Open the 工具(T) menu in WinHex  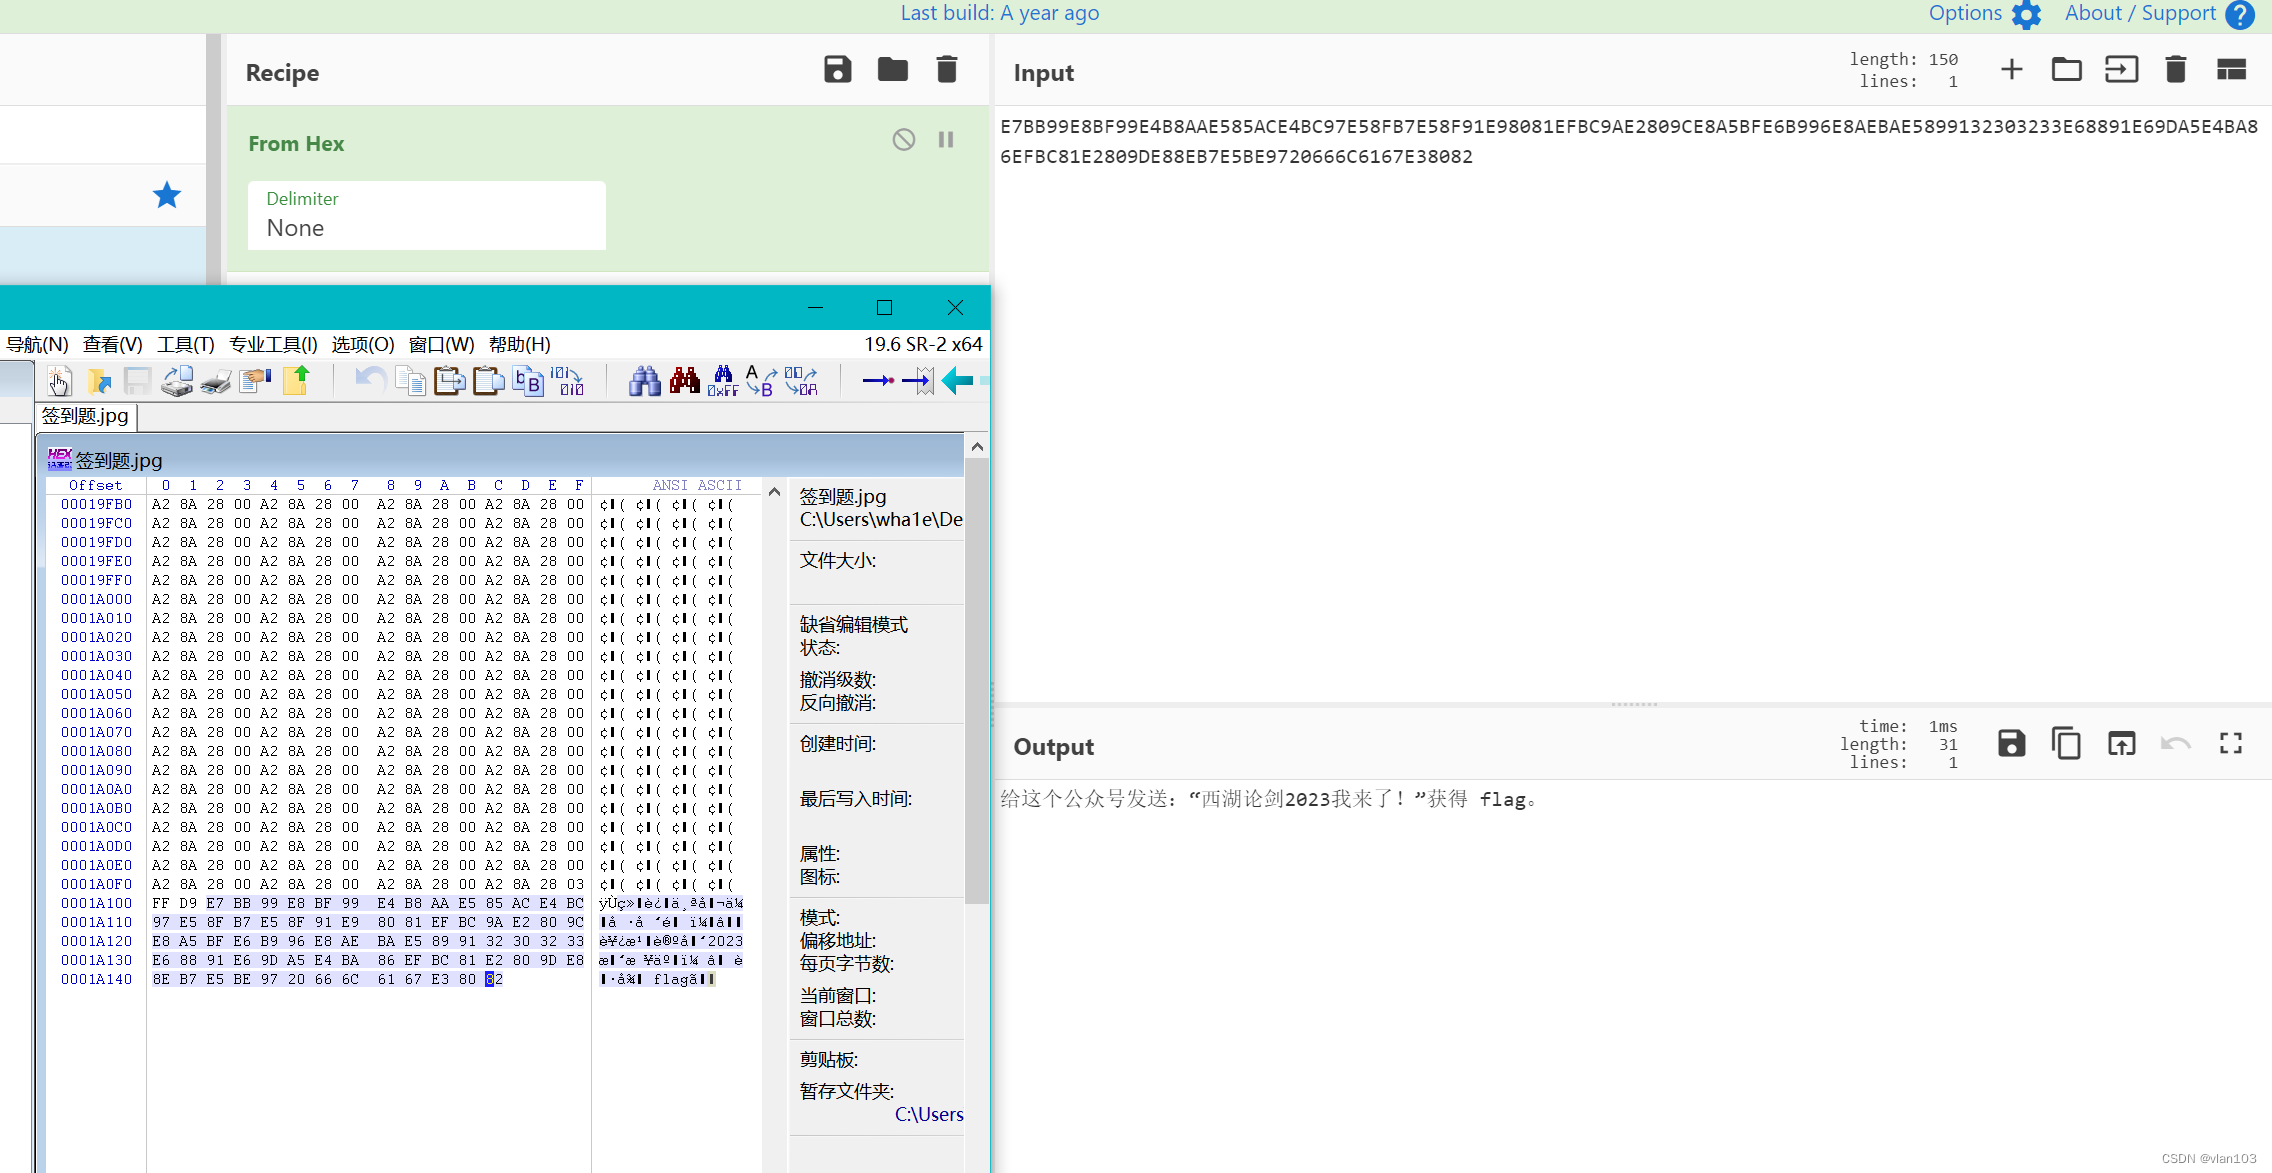[185, 345]
